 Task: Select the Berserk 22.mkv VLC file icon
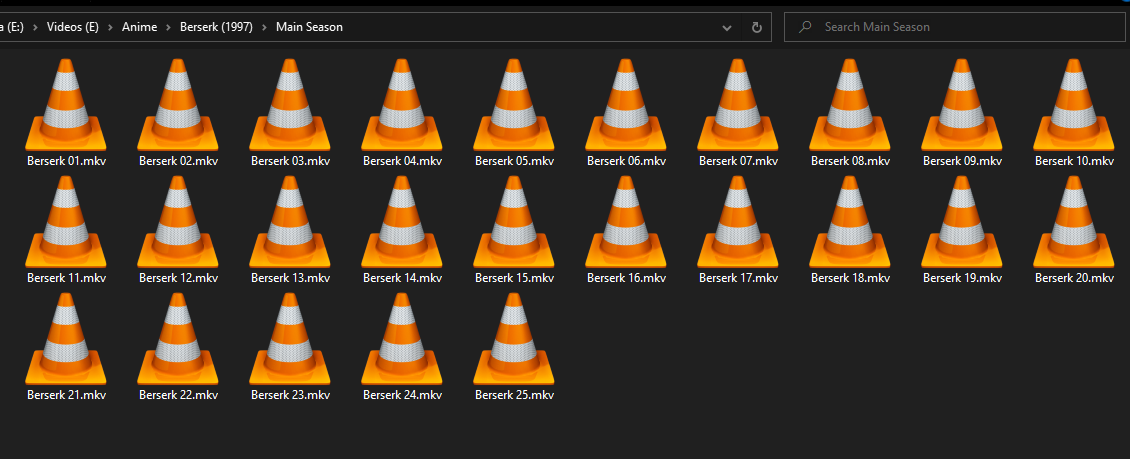178,339
